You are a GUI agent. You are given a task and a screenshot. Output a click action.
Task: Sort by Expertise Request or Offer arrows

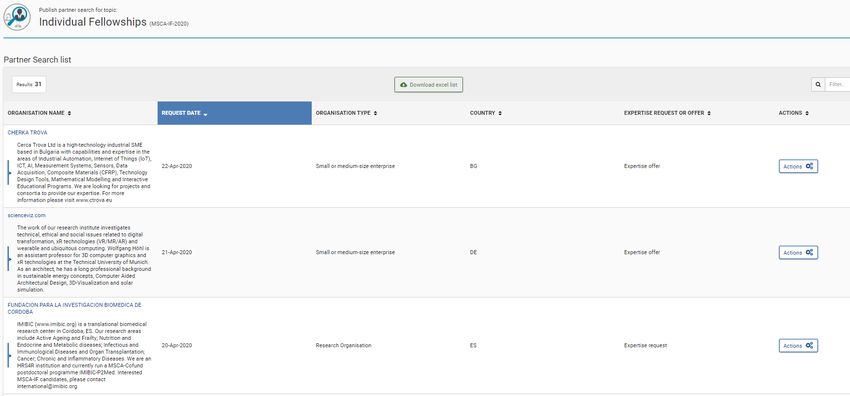[709, 113]
